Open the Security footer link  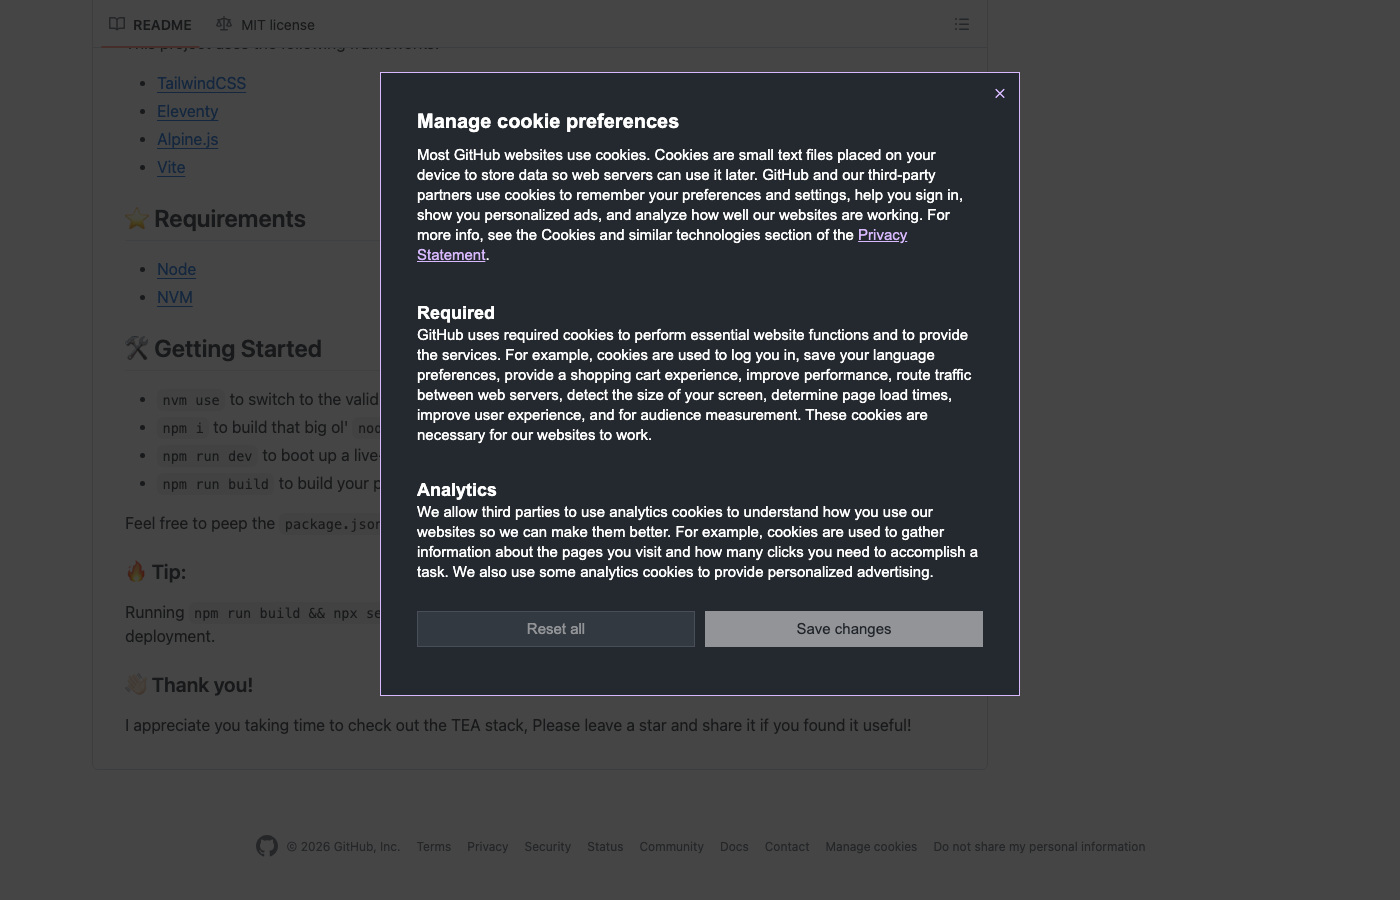547,846
